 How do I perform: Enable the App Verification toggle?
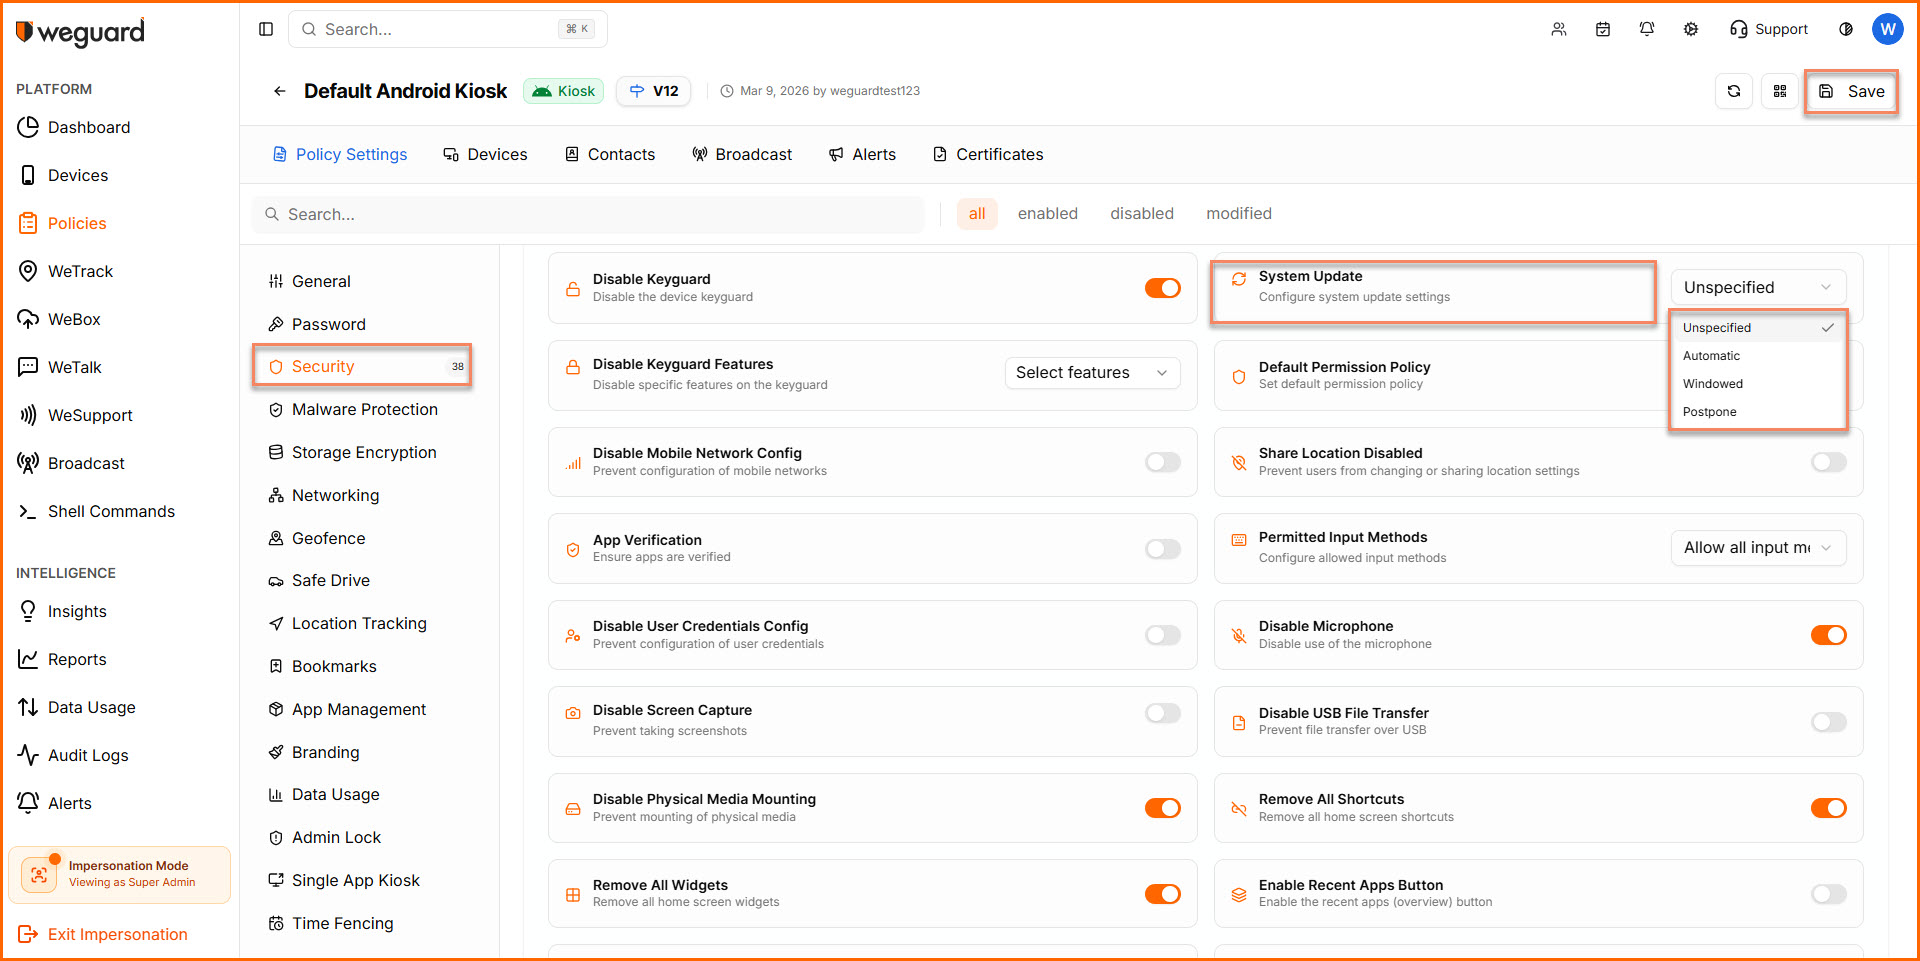pyautogui.click(x=1162, y=549)
